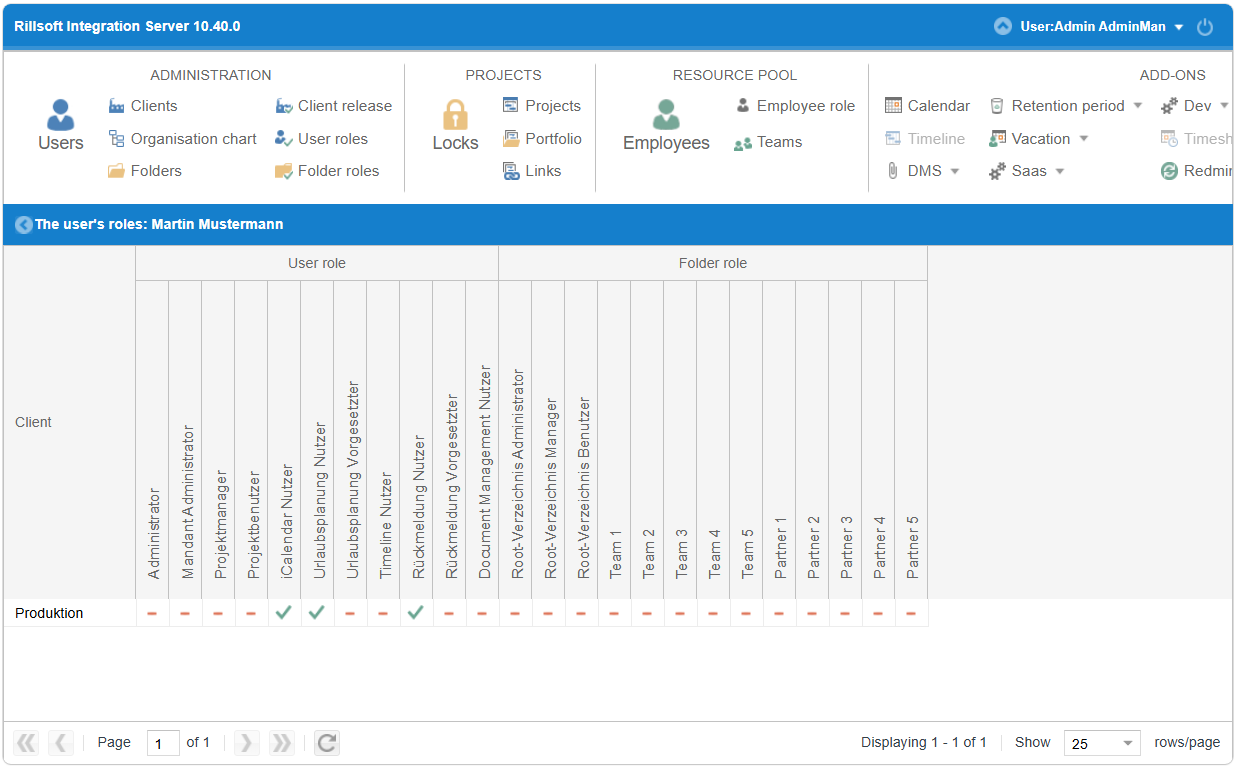Toggle Urlaubsplanung Nutzer role for Produktion
1235x766 pixels.
click(317, 613)
